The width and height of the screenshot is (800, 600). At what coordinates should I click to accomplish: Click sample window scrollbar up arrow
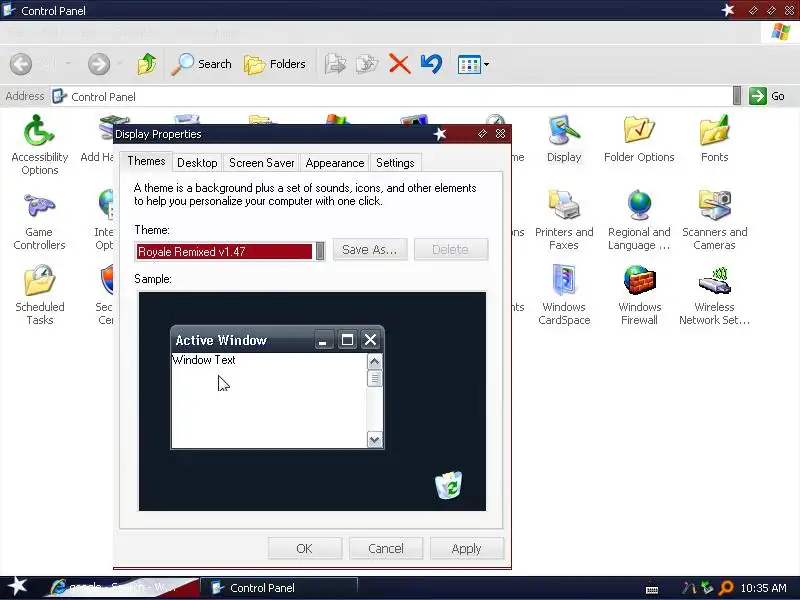(x=374, y=362)
